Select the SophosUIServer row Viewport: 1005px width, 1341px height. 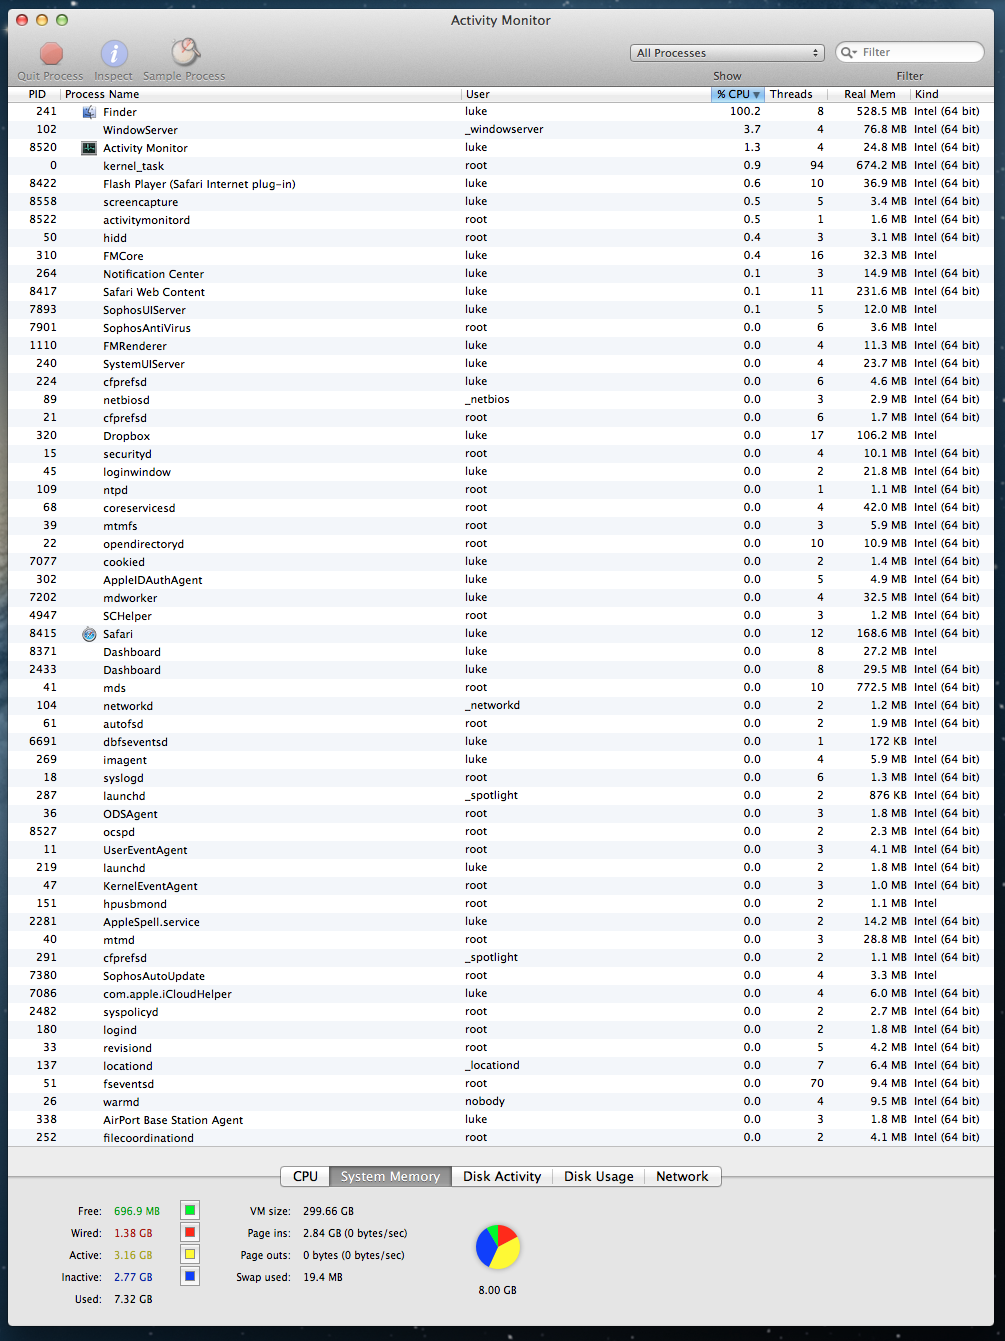[502, 310]
